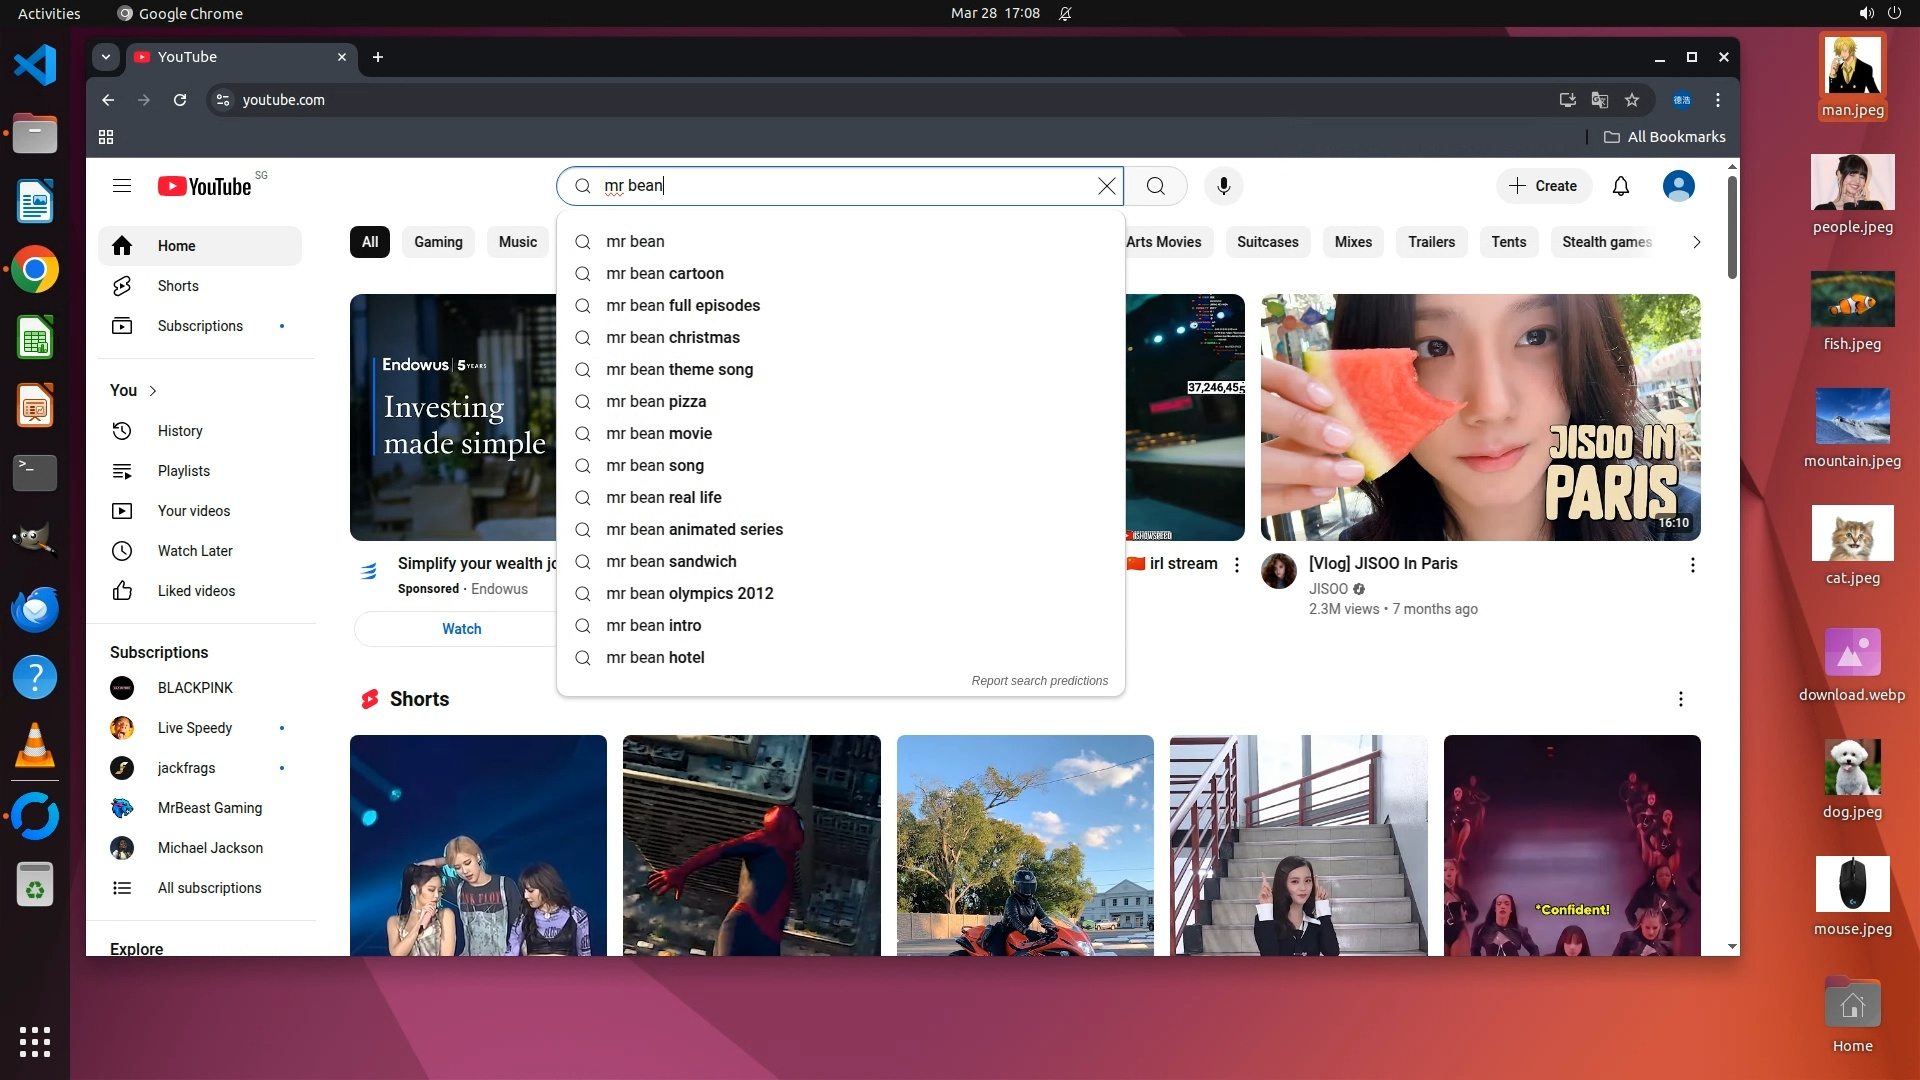Open the History sidebar item
The width and height of the screenshot is (1920, 1080).
[x=180, y=431]
